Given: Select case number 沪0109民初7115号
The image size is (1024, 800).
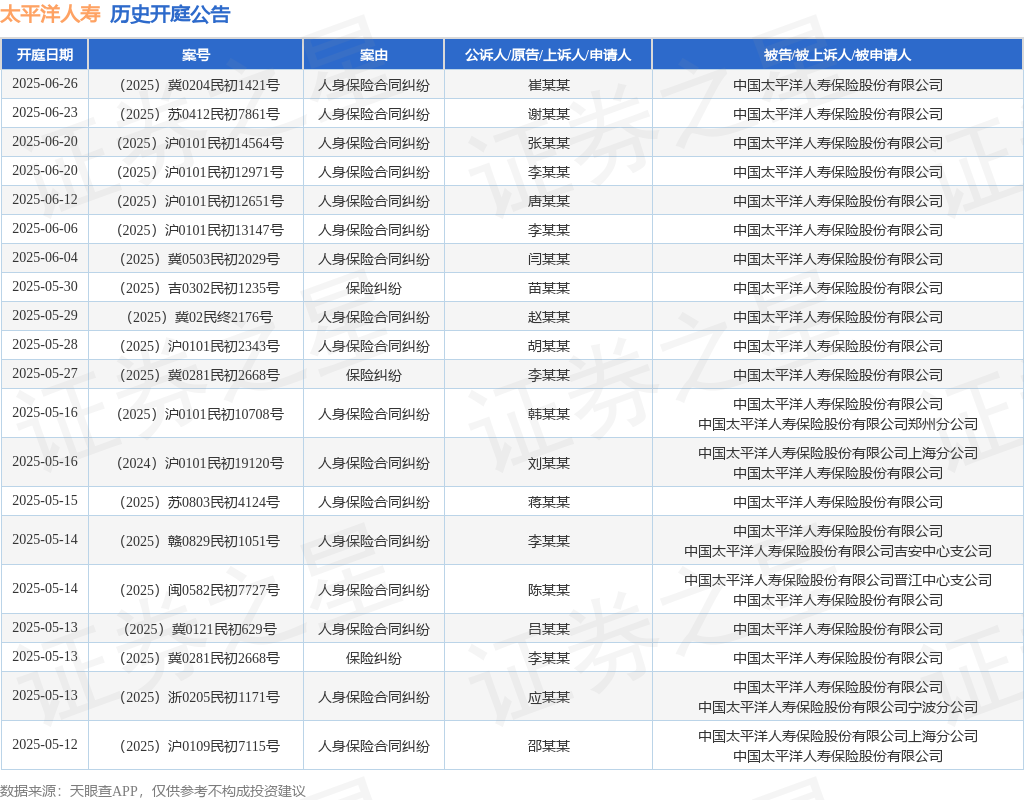Looking at the screenshot, I should click(x=199, y=746).
